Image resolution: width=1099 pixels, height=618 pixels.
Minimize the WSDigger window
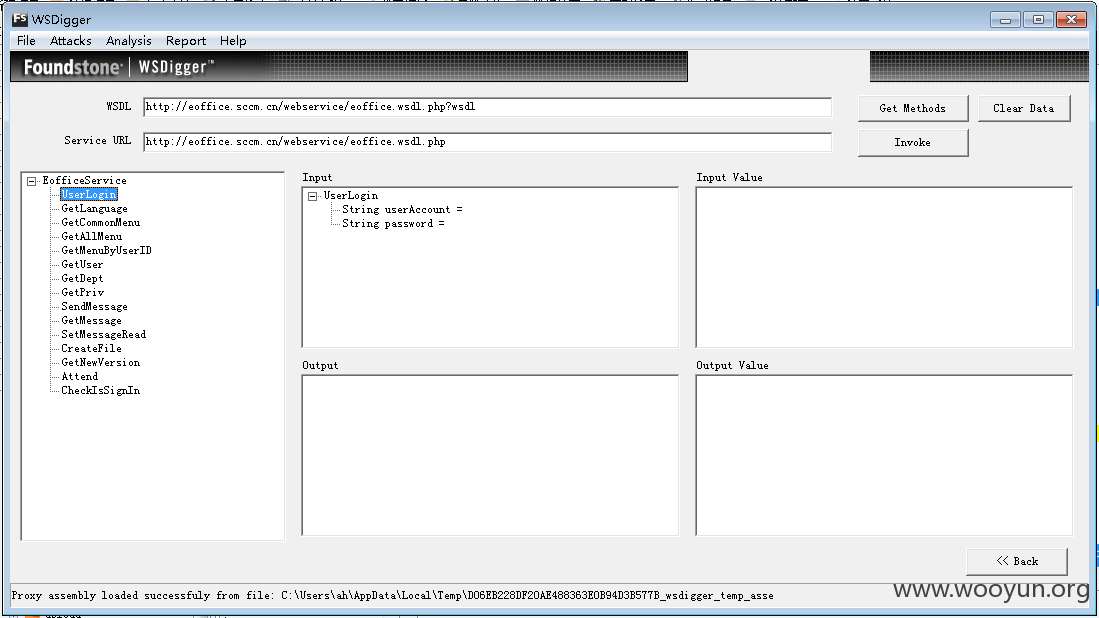1005,20
